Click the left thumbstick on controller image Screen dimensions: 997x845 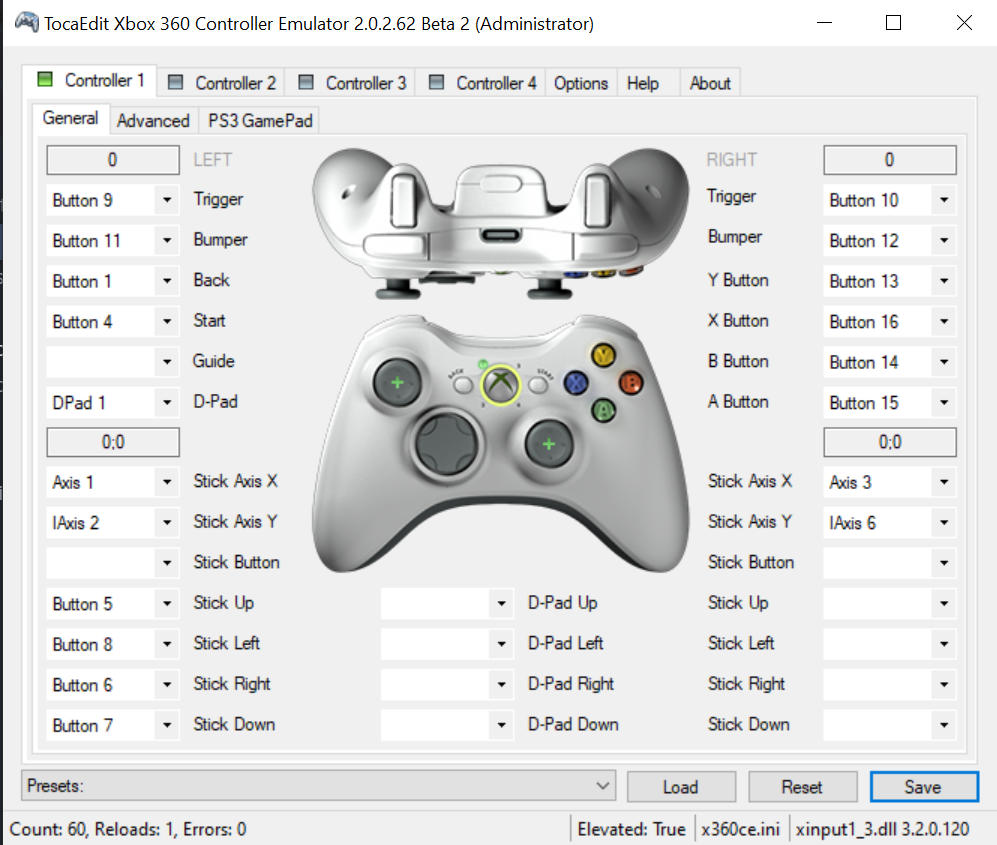[397, 383]
